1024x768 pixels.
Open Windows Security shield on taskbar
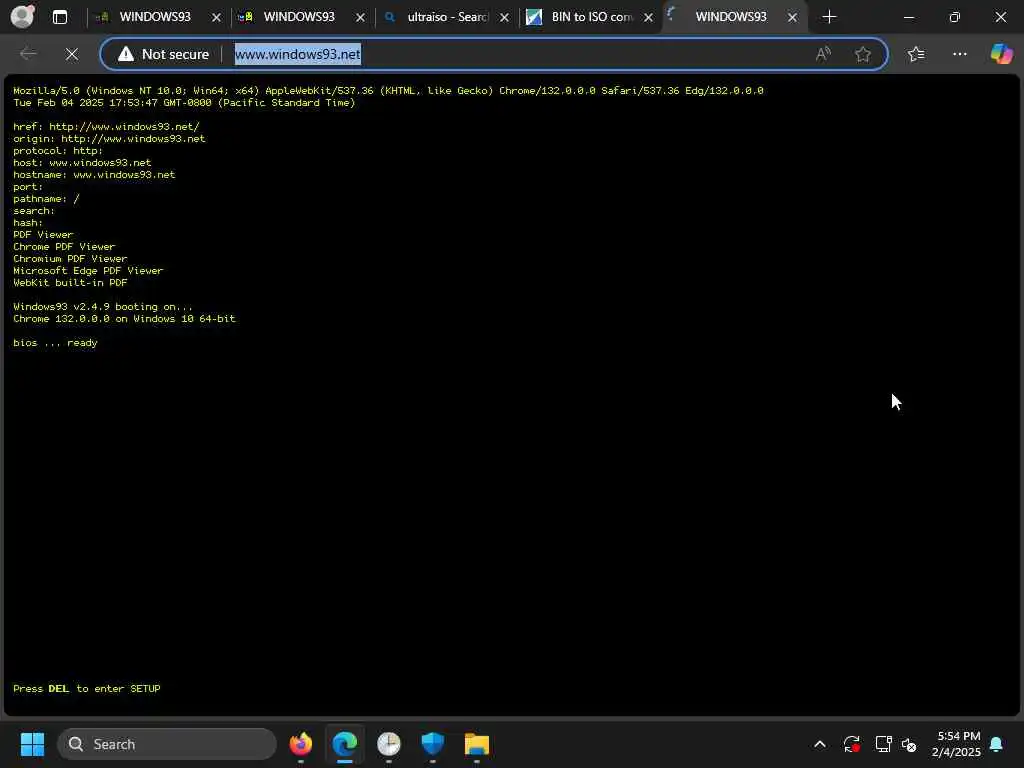click(x=432, y=744)
